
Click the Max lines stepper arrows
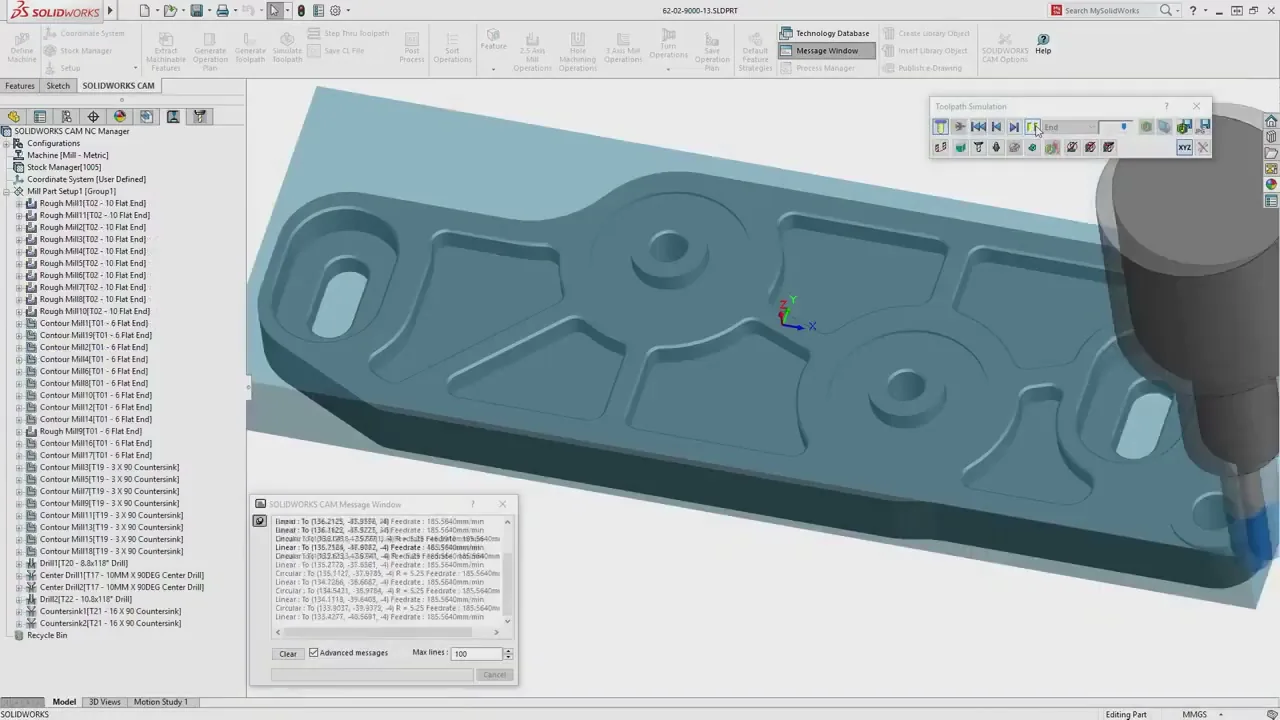(508, 653)
